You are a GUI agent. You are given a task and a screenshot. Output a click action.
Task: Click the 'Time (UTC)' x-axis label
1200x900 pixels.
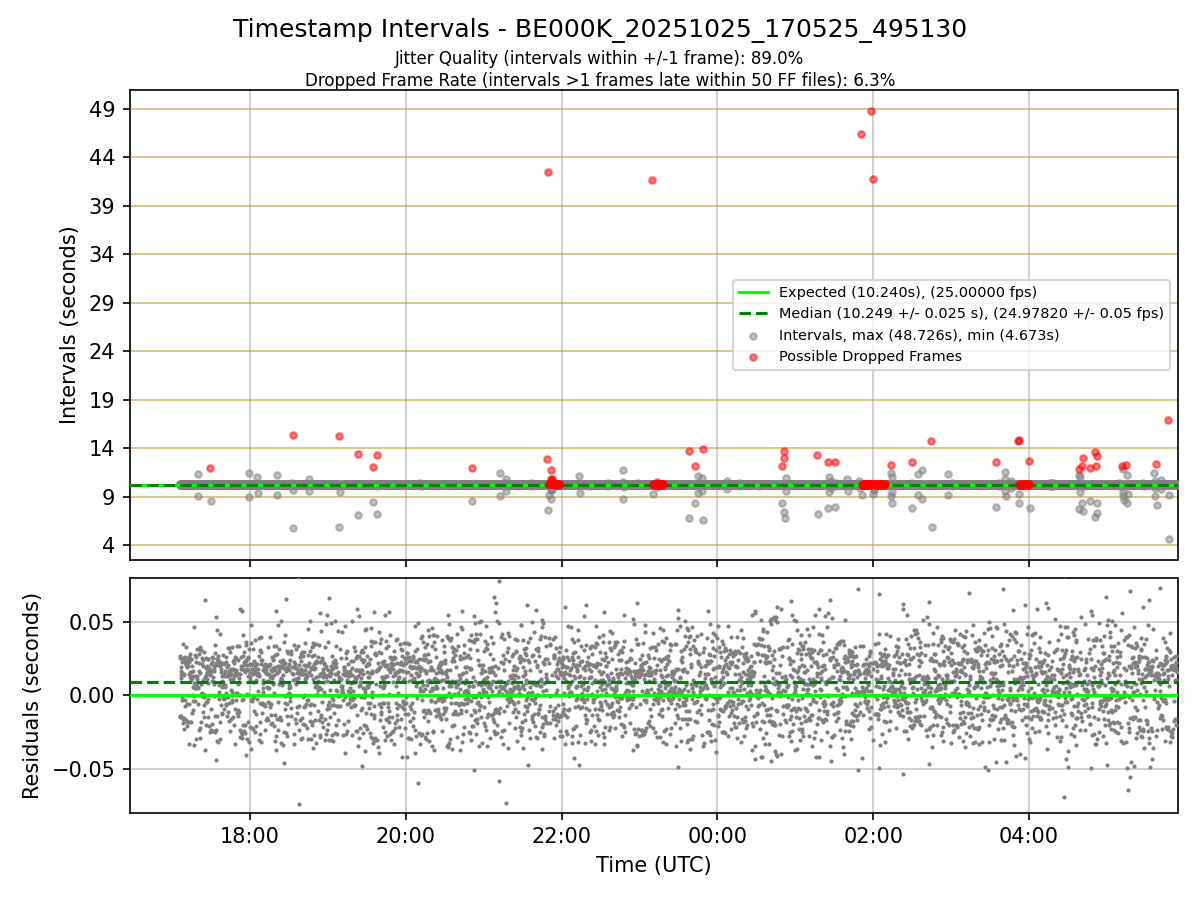653,865
